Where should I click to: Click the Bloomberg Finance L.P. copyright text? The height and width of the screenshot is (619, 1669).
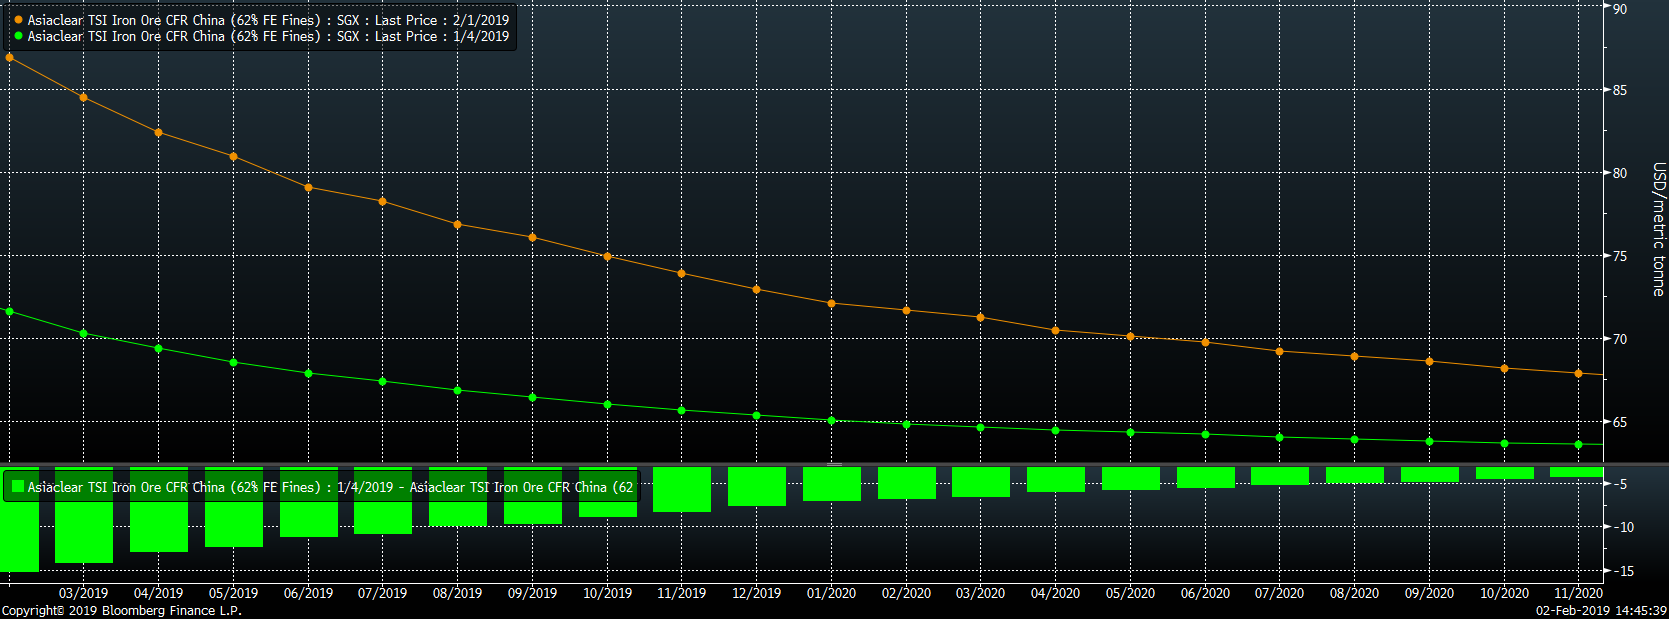122,610
